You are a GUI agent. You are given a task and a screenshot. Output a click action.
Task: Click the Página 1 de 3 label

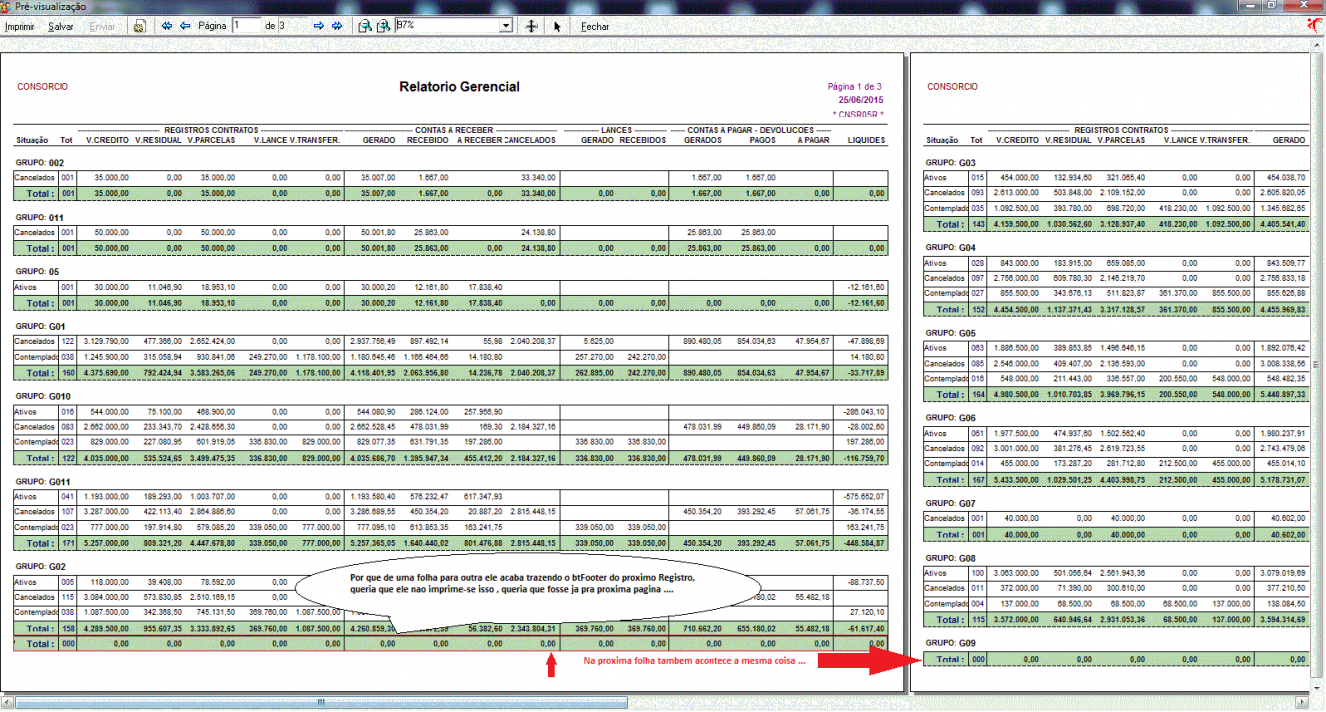pos(855,87)
